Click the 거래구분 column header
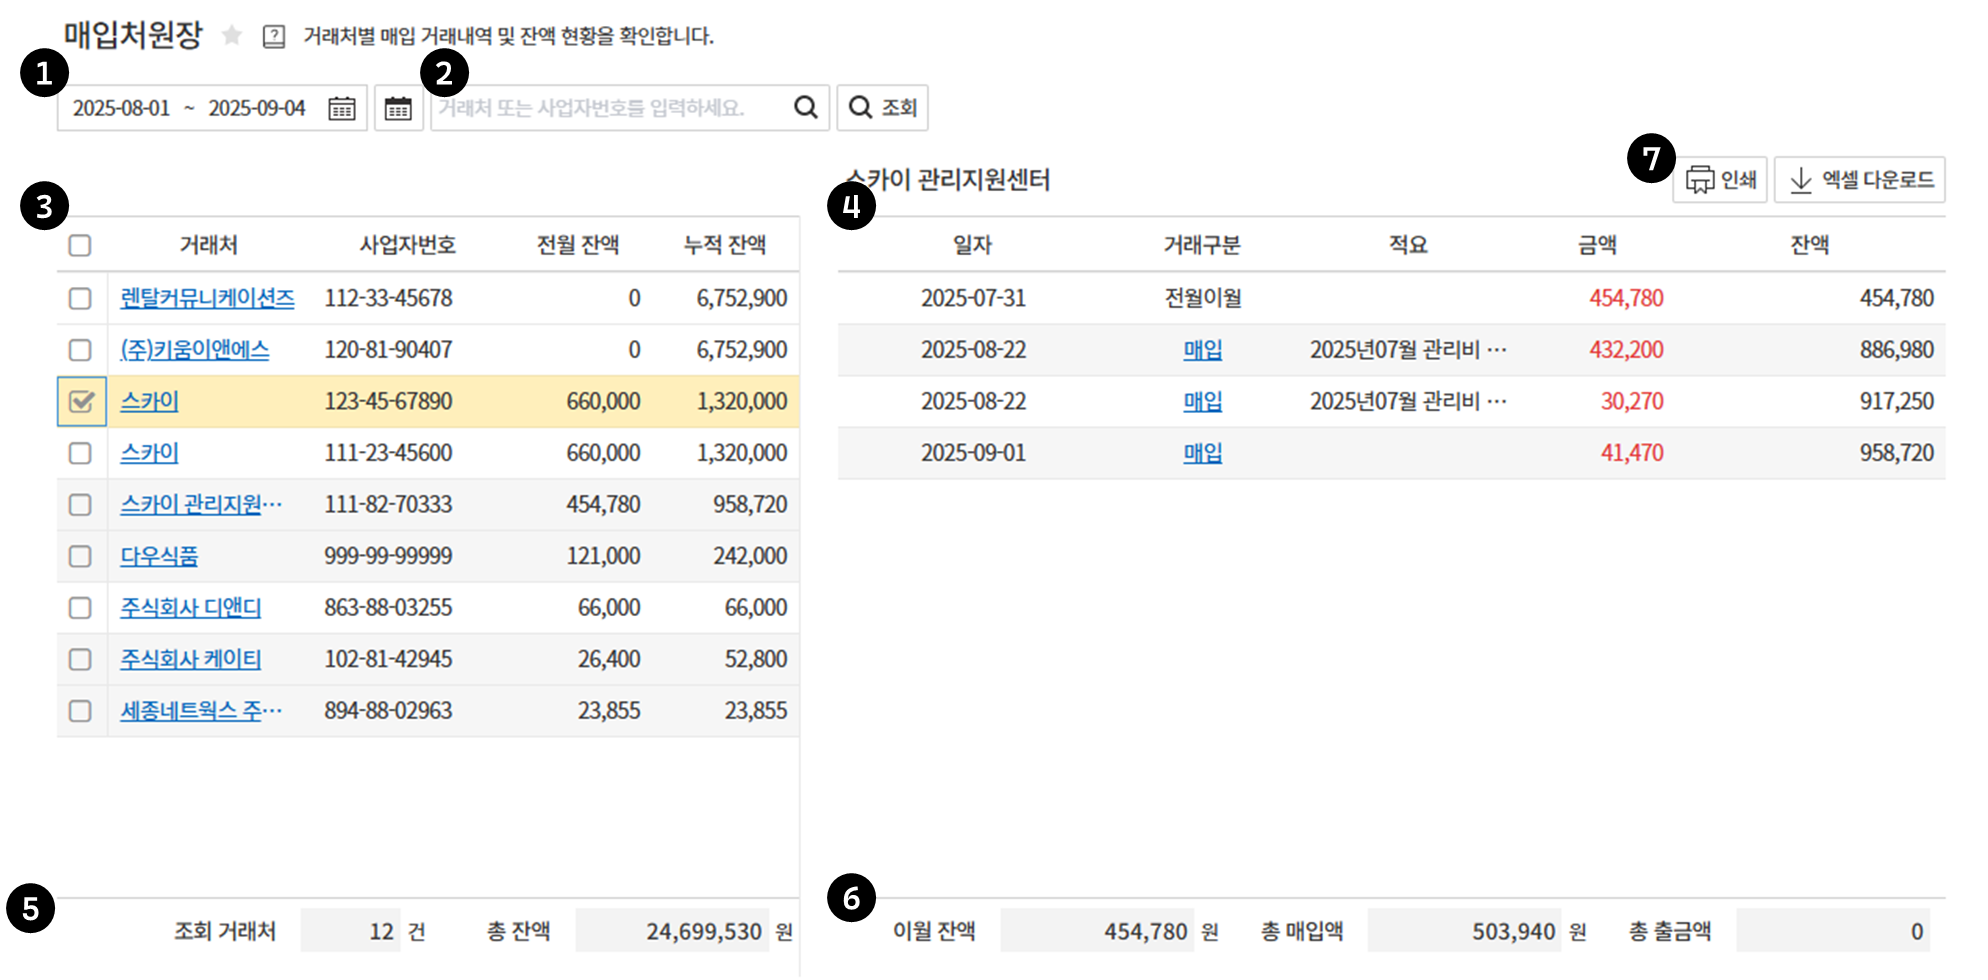 [1201, 245]
